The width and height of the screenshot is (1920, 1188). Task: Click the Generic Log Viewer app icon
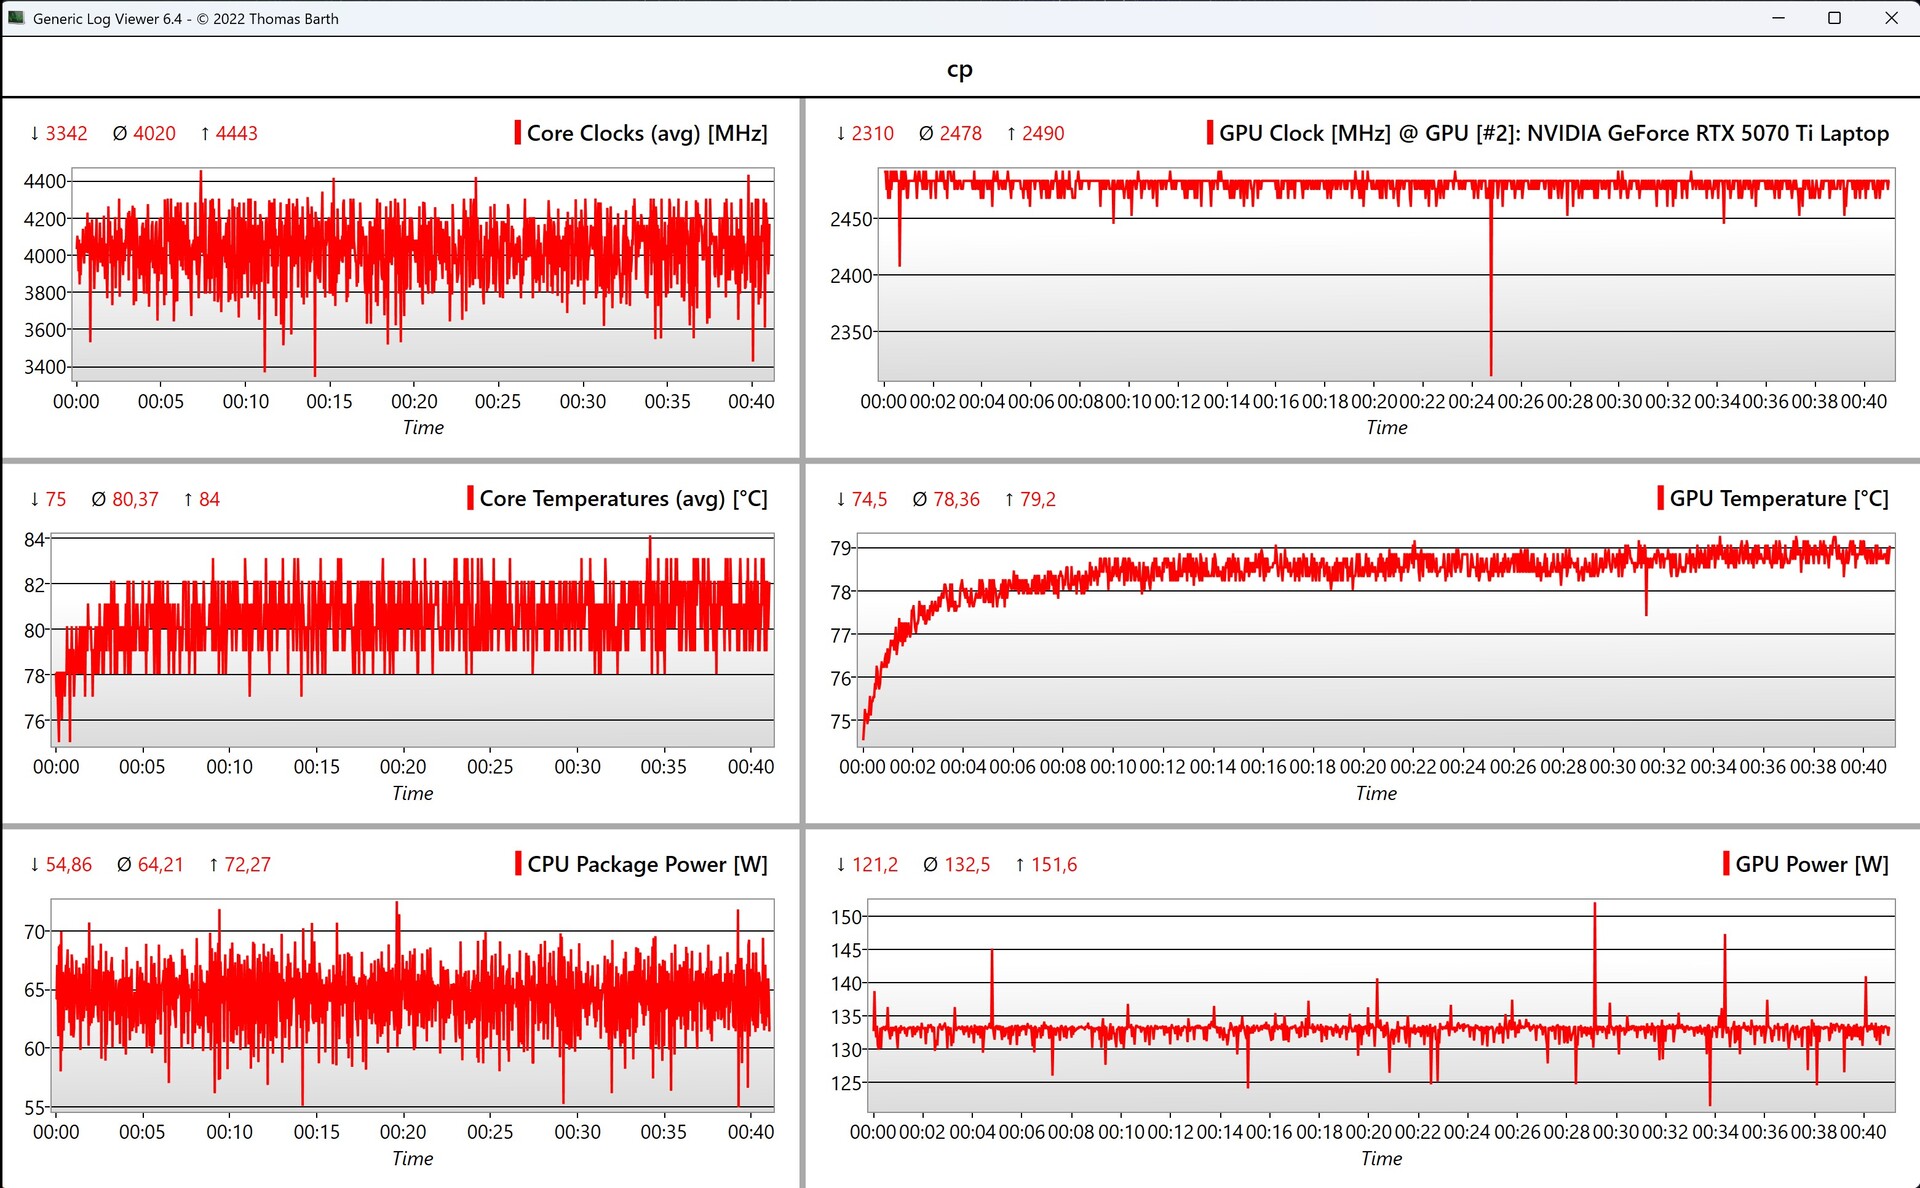pos(16,18)
